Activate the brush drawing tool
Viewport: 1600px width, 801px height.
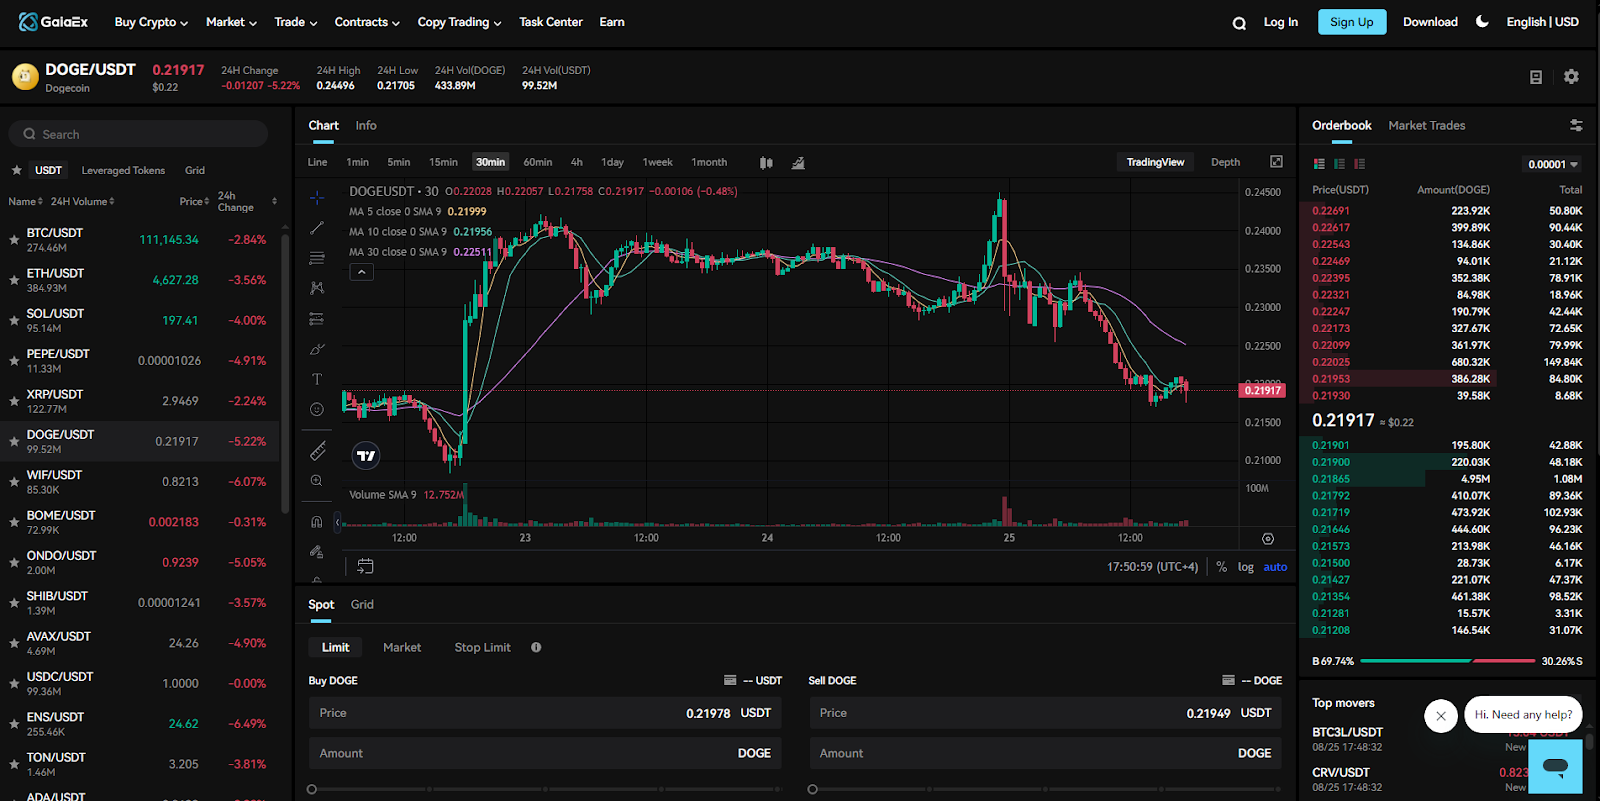[317, 349]
